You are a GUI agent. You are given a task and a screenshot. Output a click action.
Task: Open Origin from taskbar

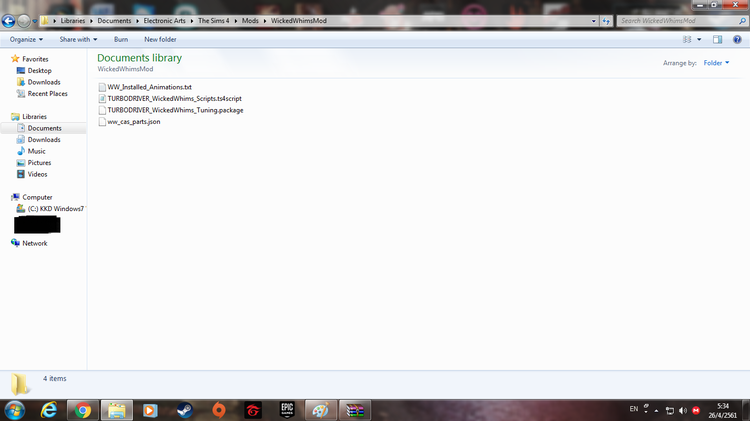click(219, 410)
